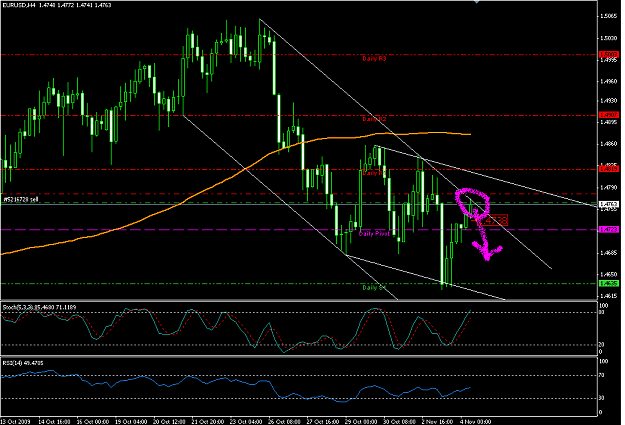Click the green 1.4635 price tag
Screen dimensions: 625x425
click(609, 283)
